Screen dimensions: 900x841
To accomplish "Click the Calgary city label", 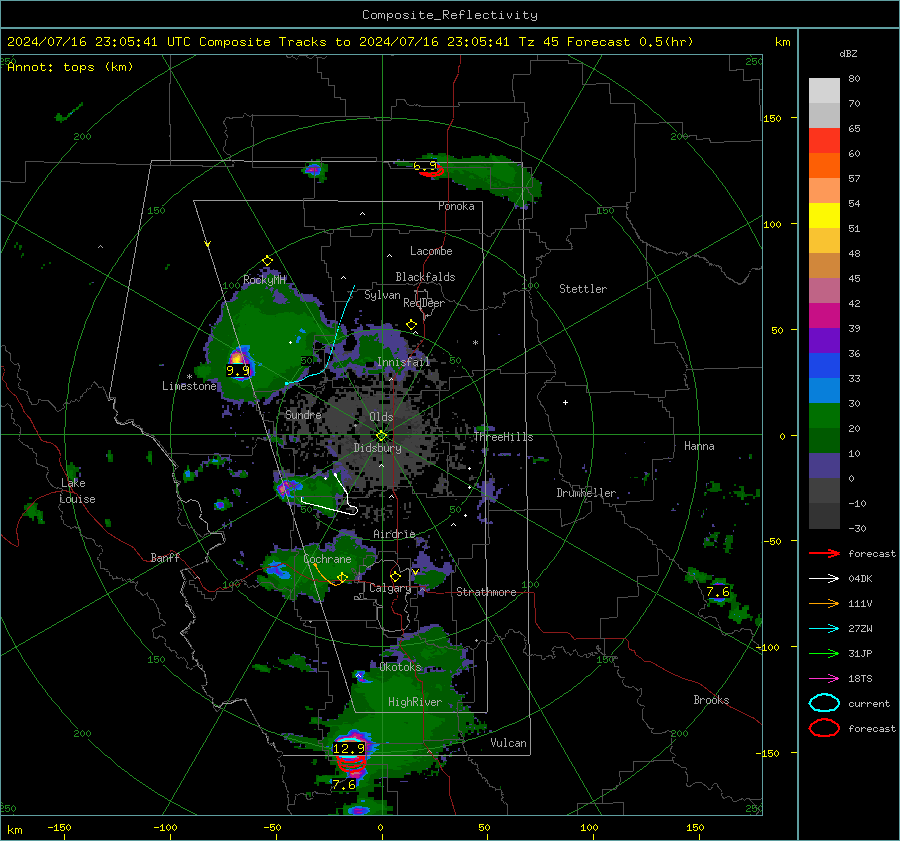I will pos(390,588).
